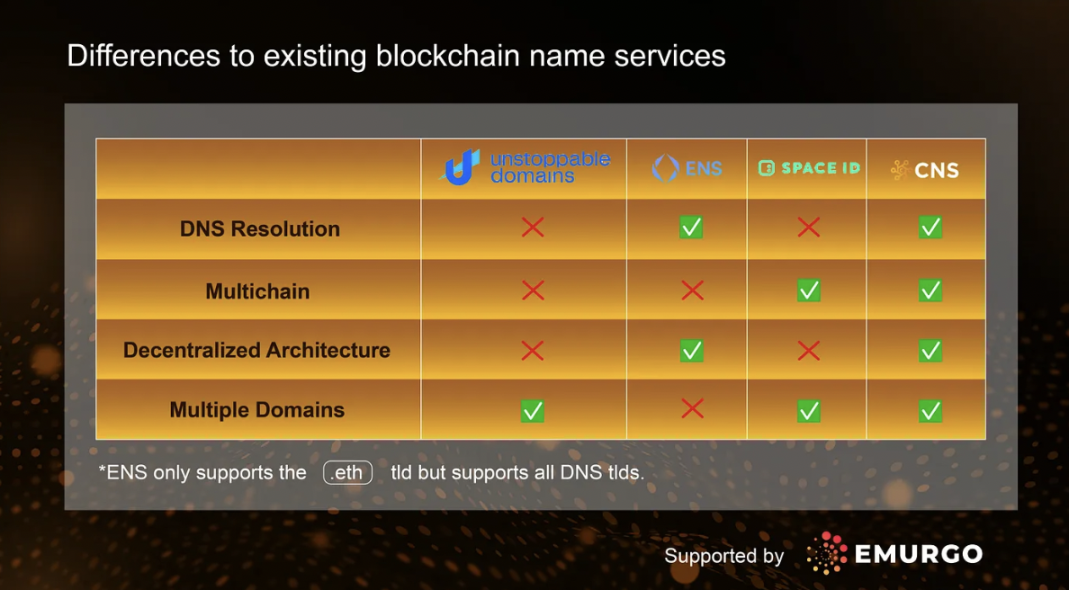Image resolution: width=1069 pixels, height=590 pixels.
Task: Click green check for CNS Multiple Domains
Action: (x=930, y=411)
